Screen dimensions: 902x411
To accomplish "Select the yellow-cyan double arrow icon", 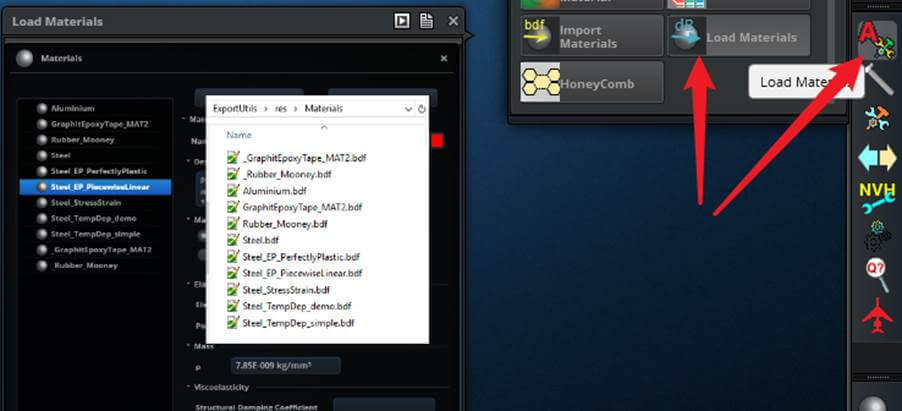I will click(877, 159).
